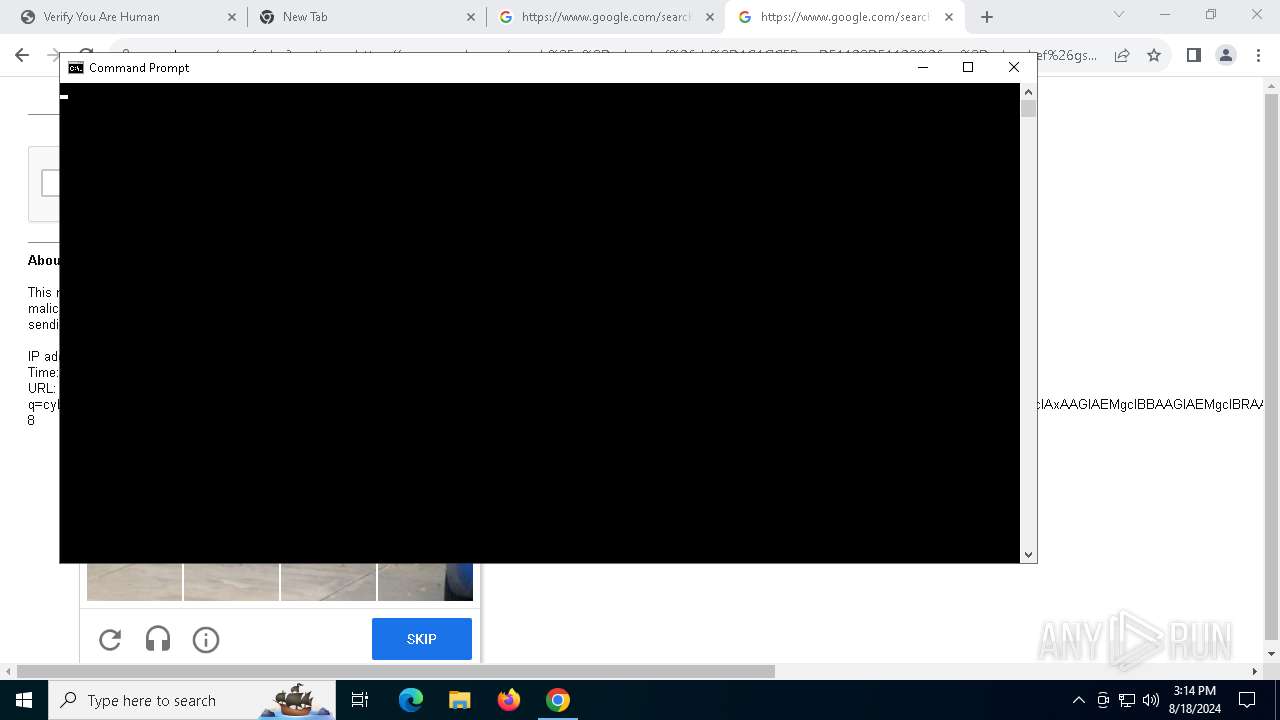Image resolution: width=1280 pixels, height=720 pixels.
Task: Close the active Google search tab
Action: tap(949, 17)
